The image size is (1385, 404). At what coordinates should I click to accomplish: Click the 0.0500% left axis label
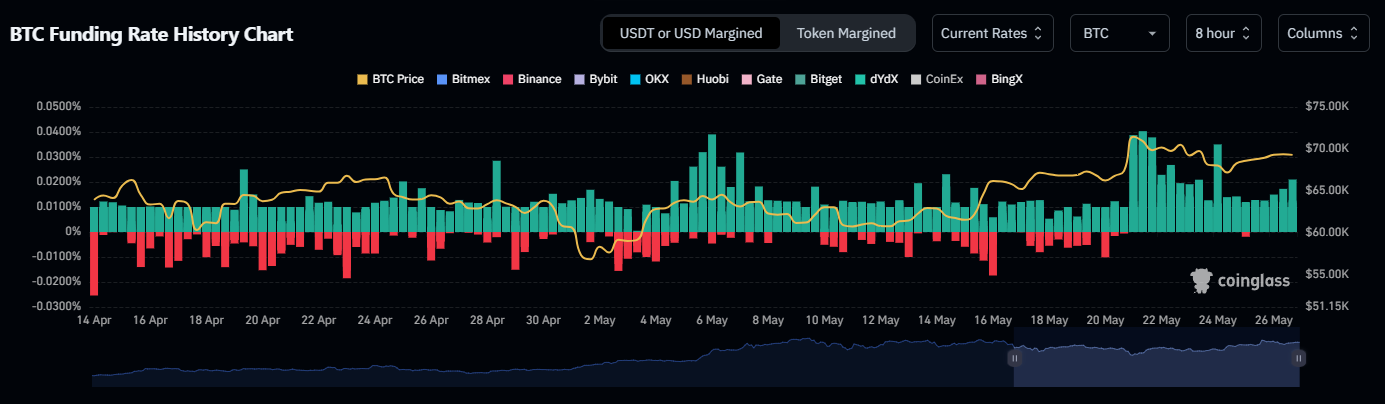tap(58, 106)
